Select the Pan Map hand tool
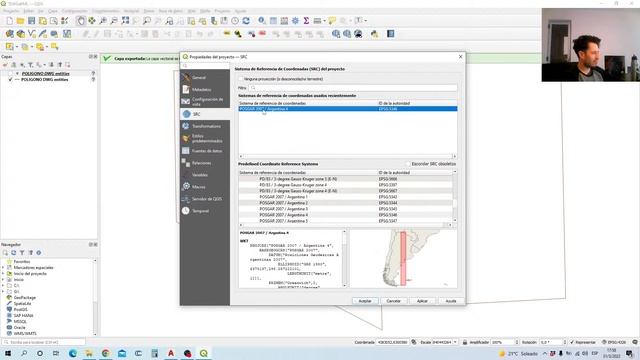This screenshot has height=360, width=640. (x=81, y=20)
